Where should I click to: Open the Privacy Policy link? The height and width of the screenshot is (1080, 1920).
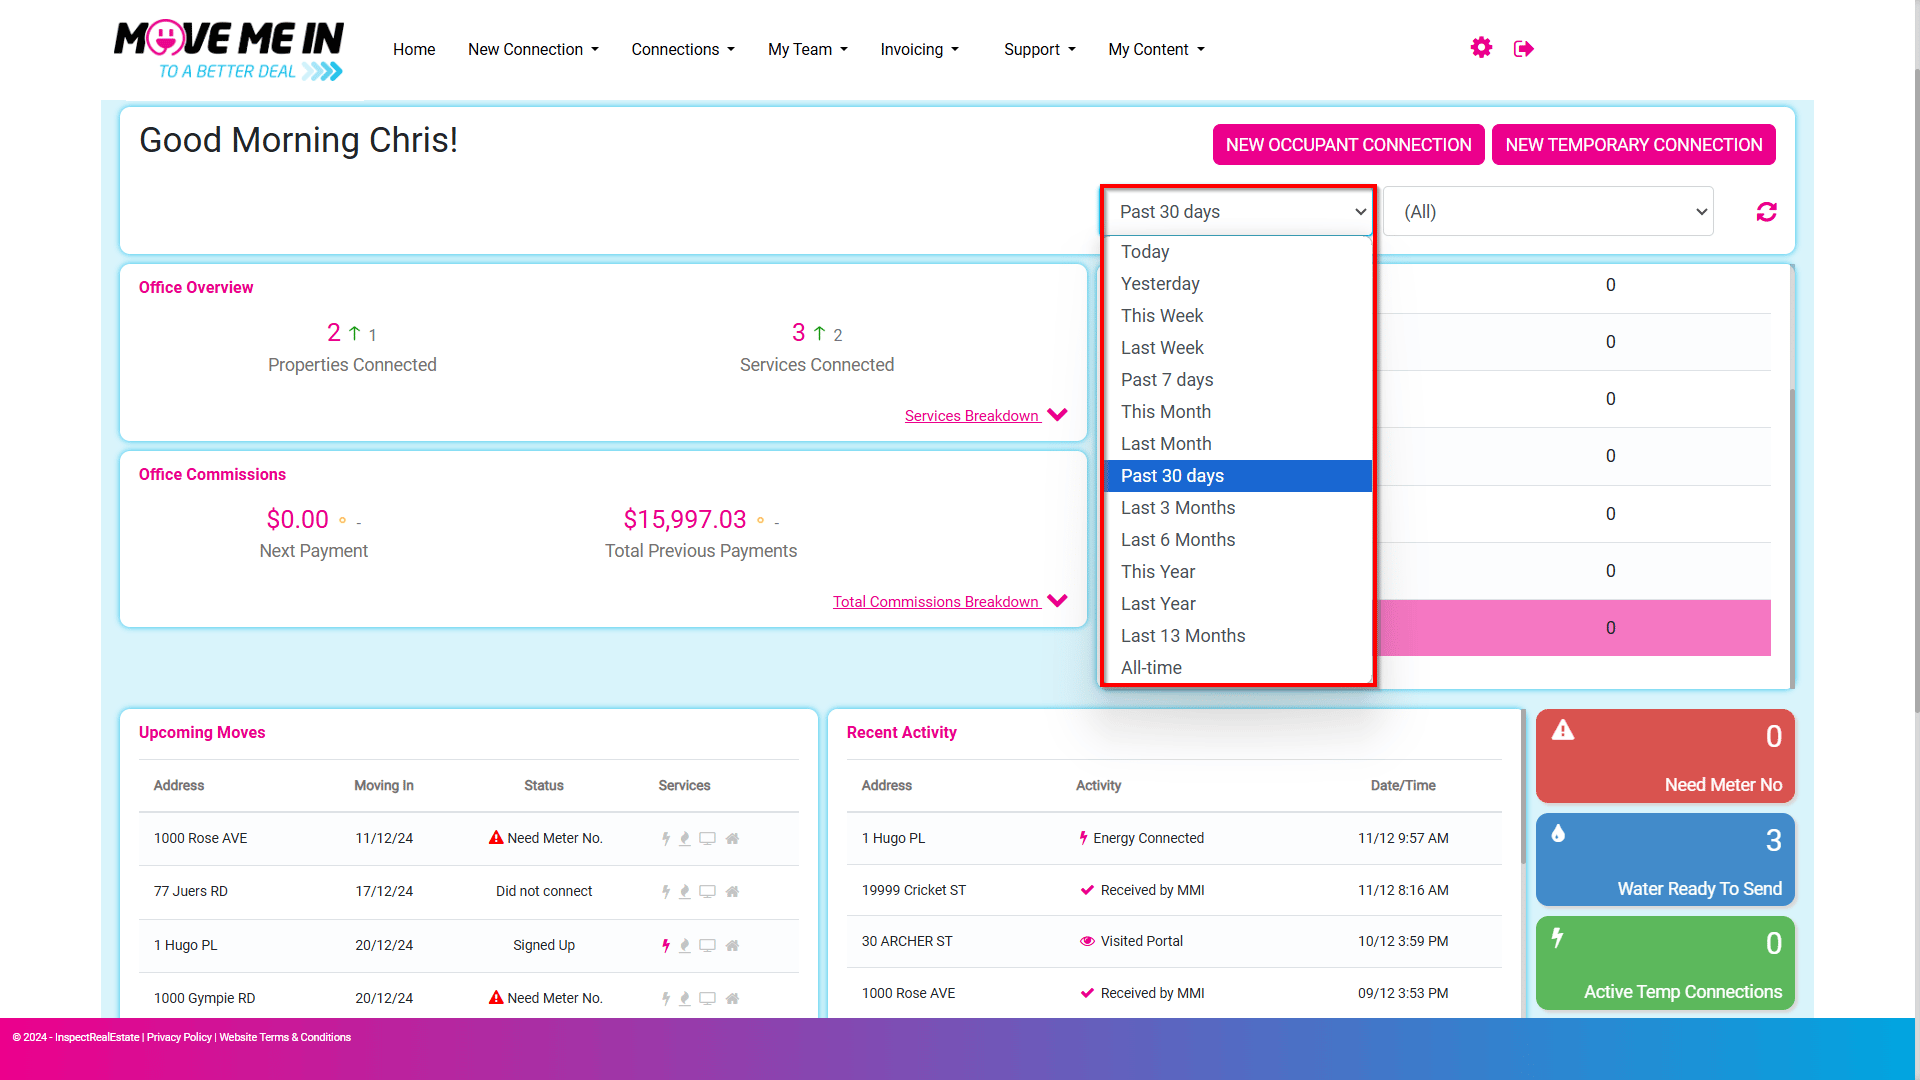[x=179, y=1038]
